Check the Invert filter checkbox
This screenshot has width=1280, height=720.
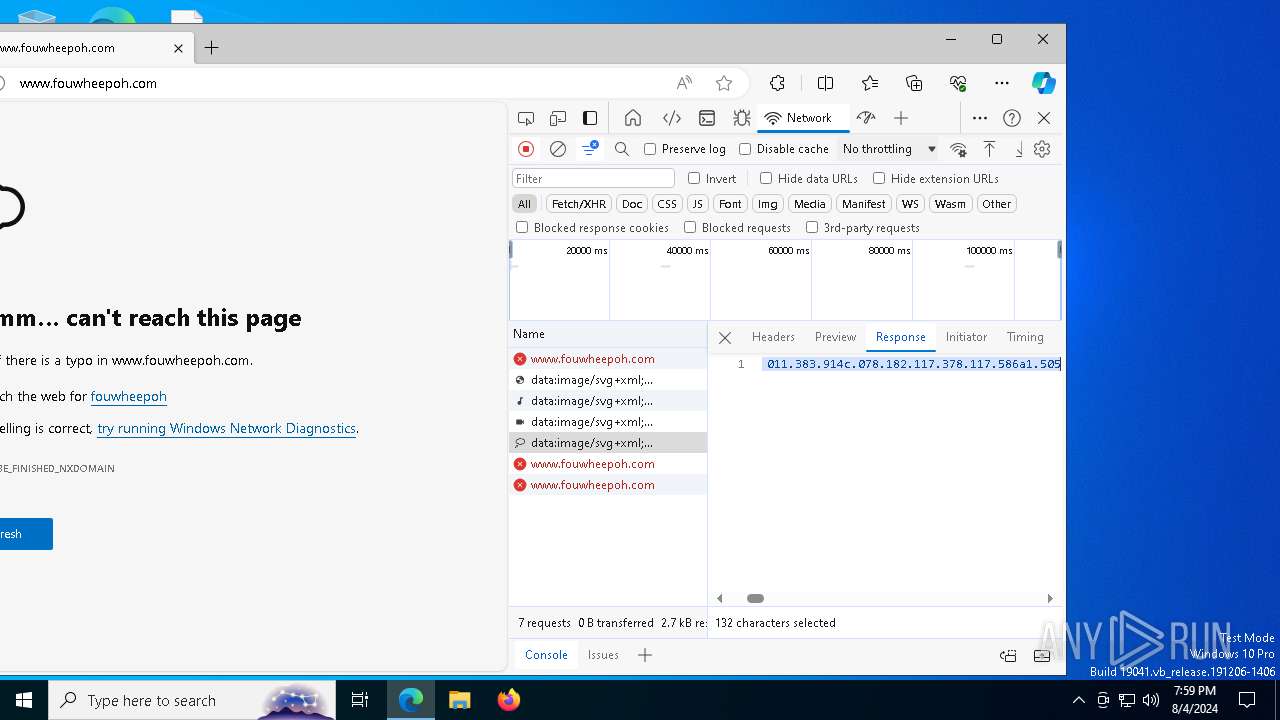694,178
